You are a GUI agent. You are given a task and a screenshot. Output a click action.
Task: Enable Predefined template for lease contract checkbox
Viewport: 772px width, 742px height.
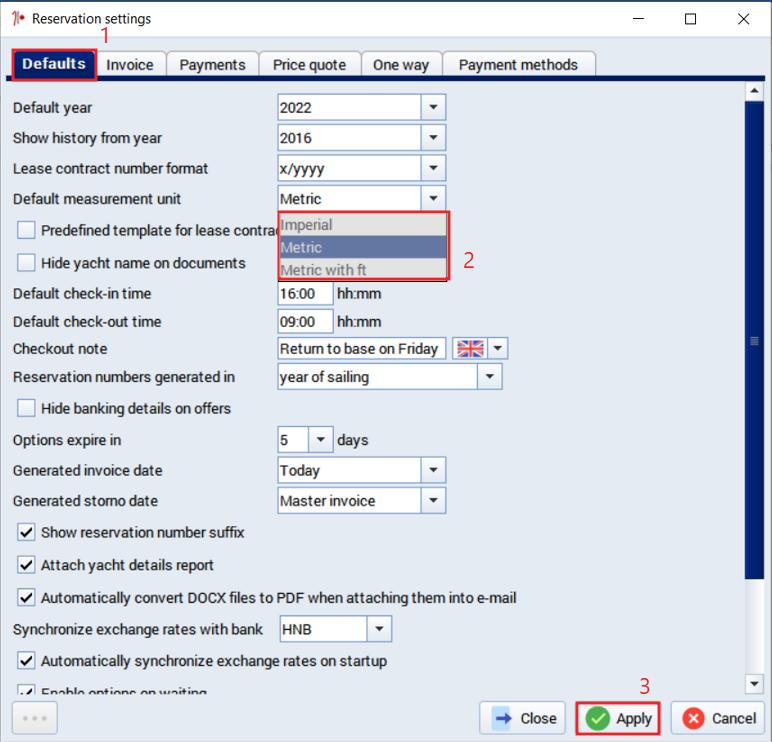pos(26,230)
